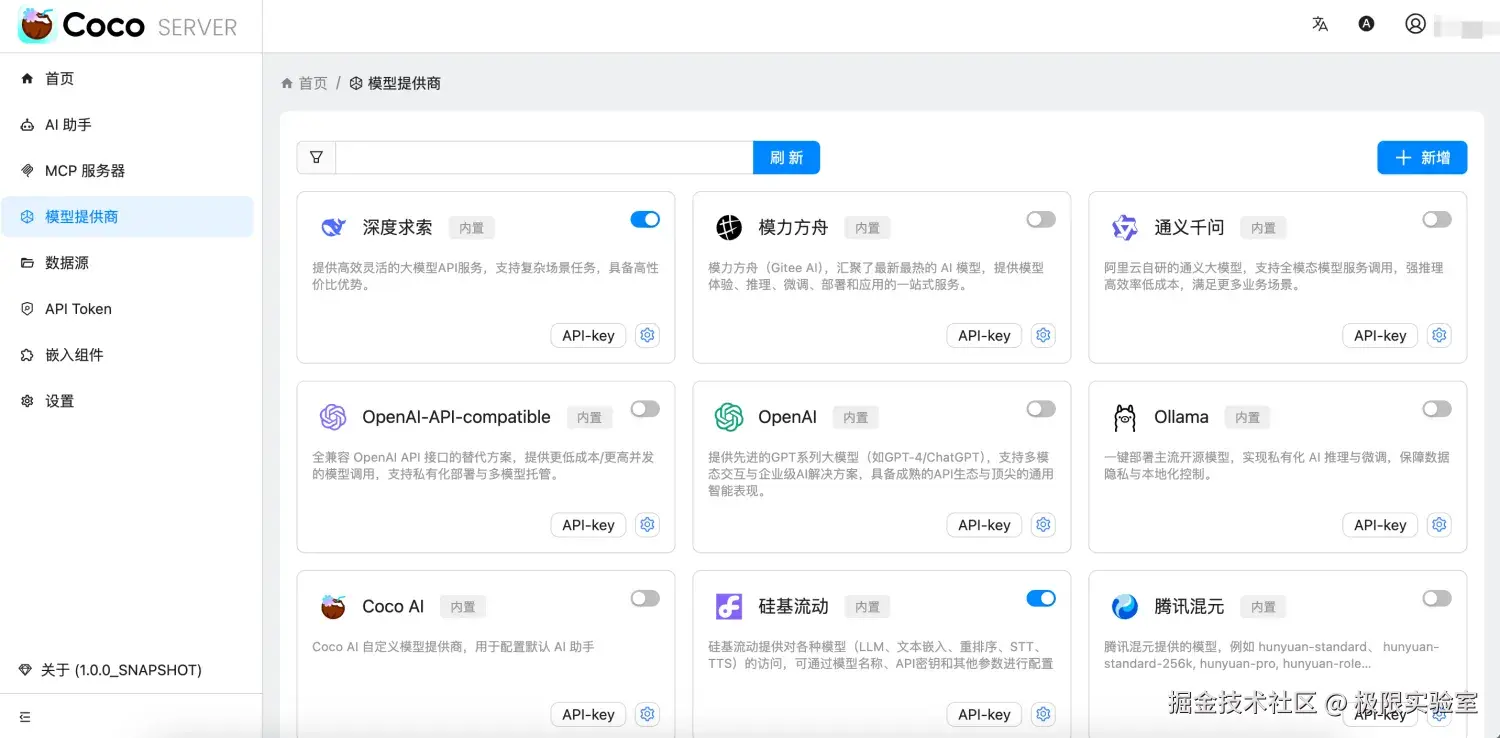Image resolution: width=1500 pixels, height=738 pixels.
Task: Click the purple OpenAI-API-compatible logo
Action: click(x=333, y=417)
